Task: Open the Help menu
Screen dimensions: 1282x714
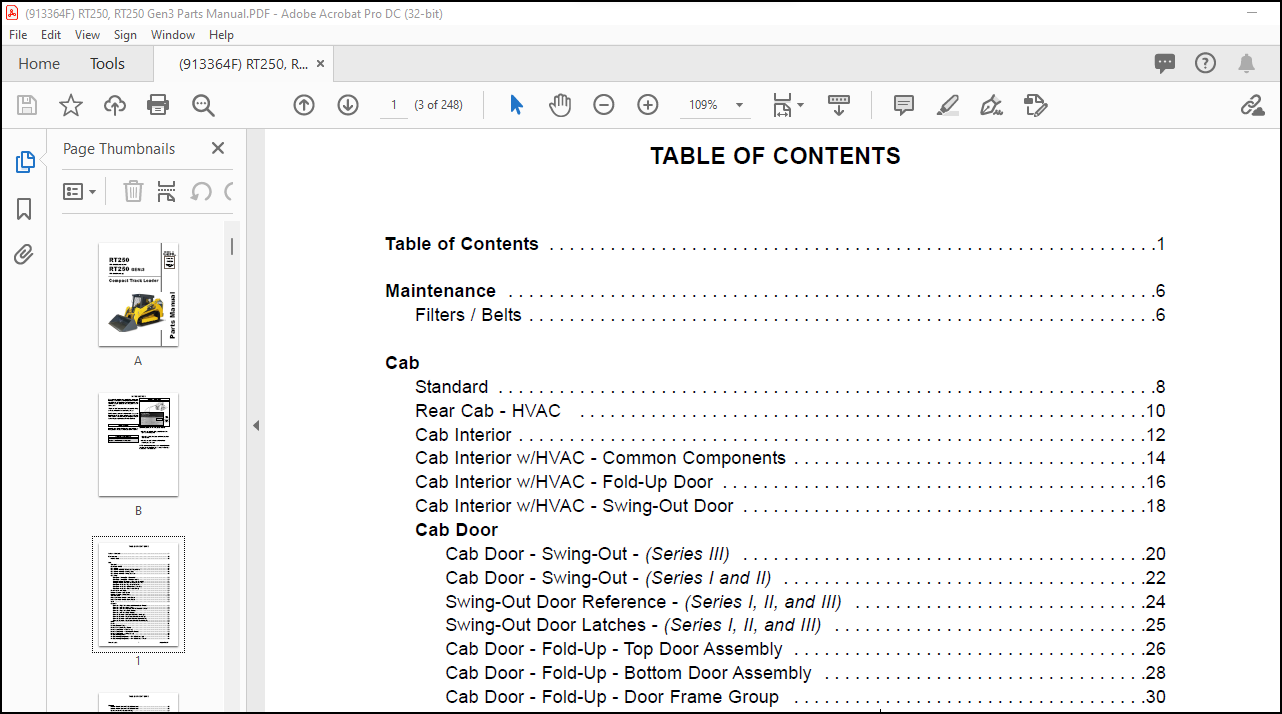Action: click(221, 34)
